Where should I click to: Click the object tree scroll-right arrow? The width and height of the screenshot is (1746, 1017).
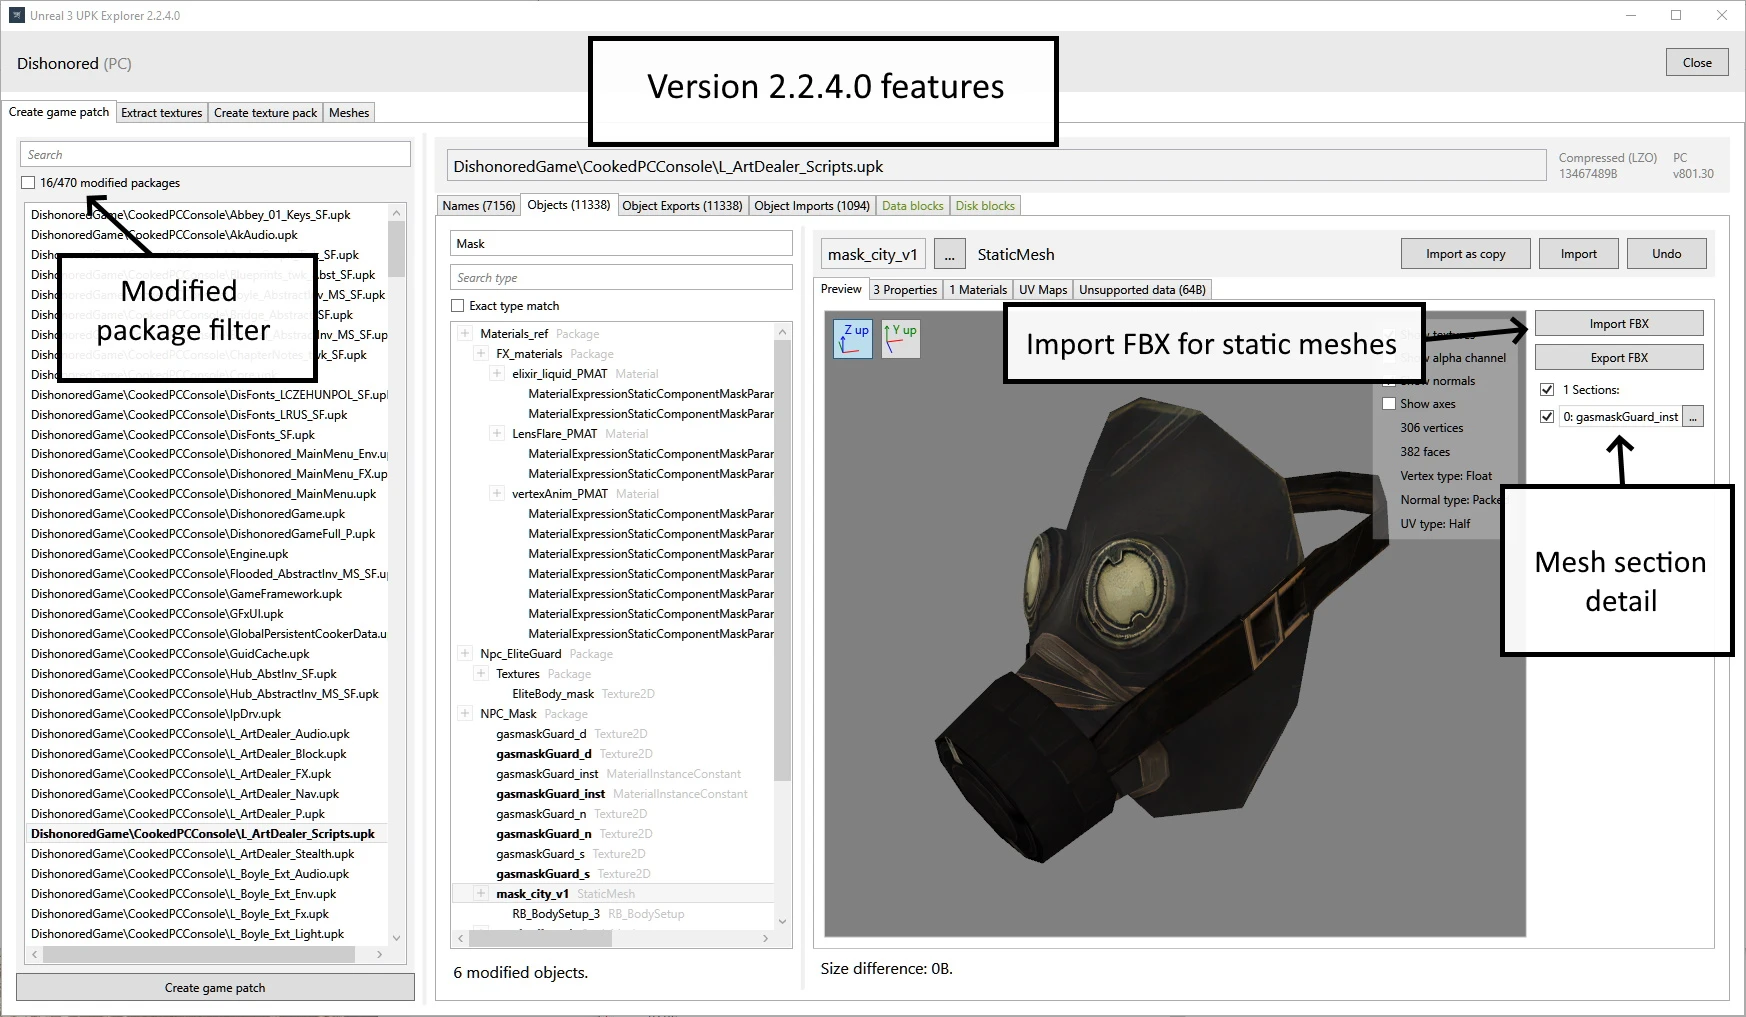click(x=766, y=938)
